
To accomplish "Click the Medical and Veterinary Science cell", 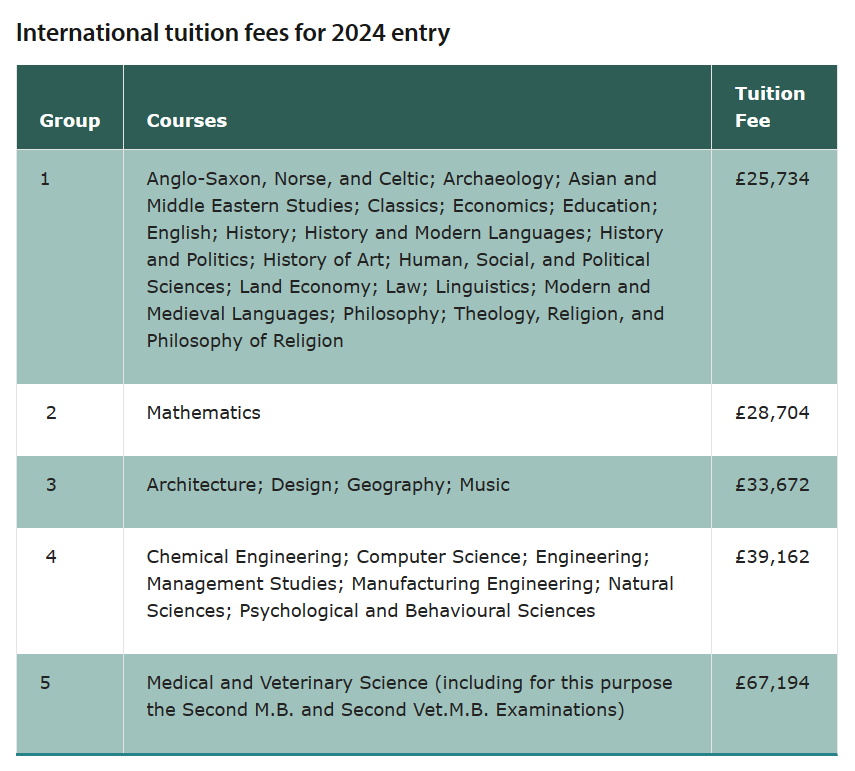I will 409,697.
